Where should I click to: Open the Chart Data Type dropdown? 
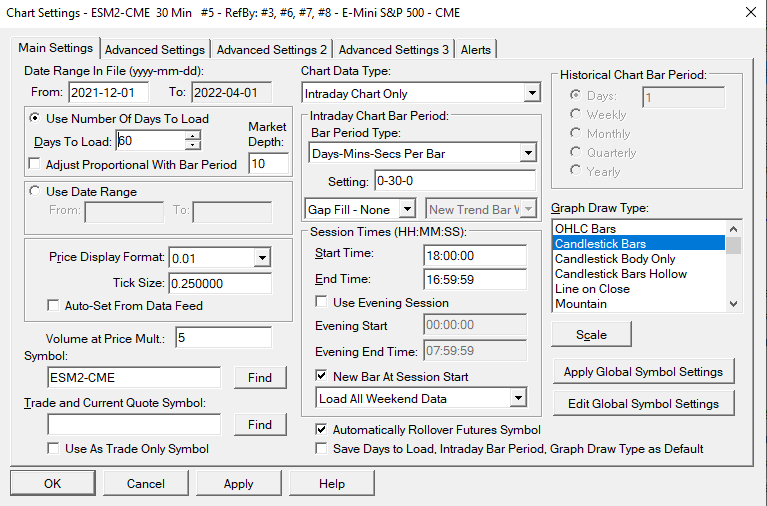[x=532, y=93]
